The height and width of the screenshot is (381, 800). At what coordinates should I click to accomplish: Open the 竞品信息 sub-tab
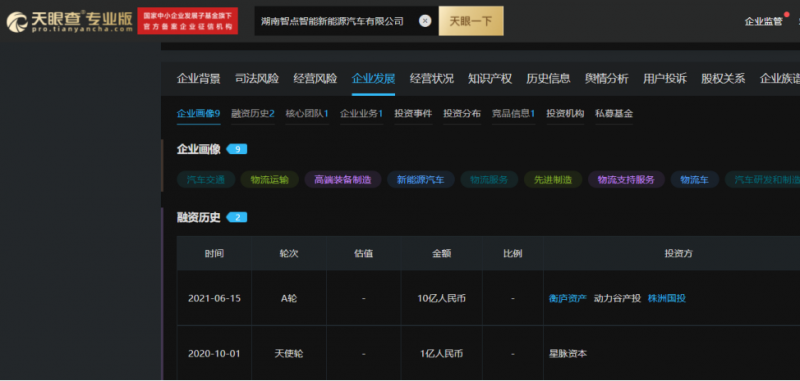513,113
